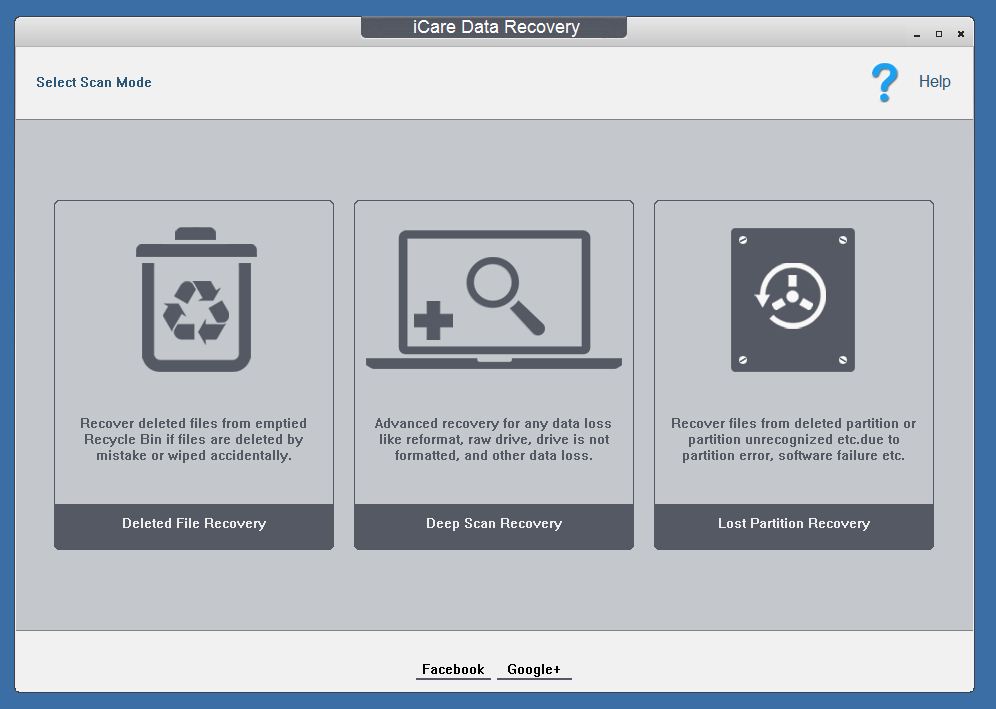Click the iCare Data Recovery title
The image size is (996, 709).
pos(495,27)
